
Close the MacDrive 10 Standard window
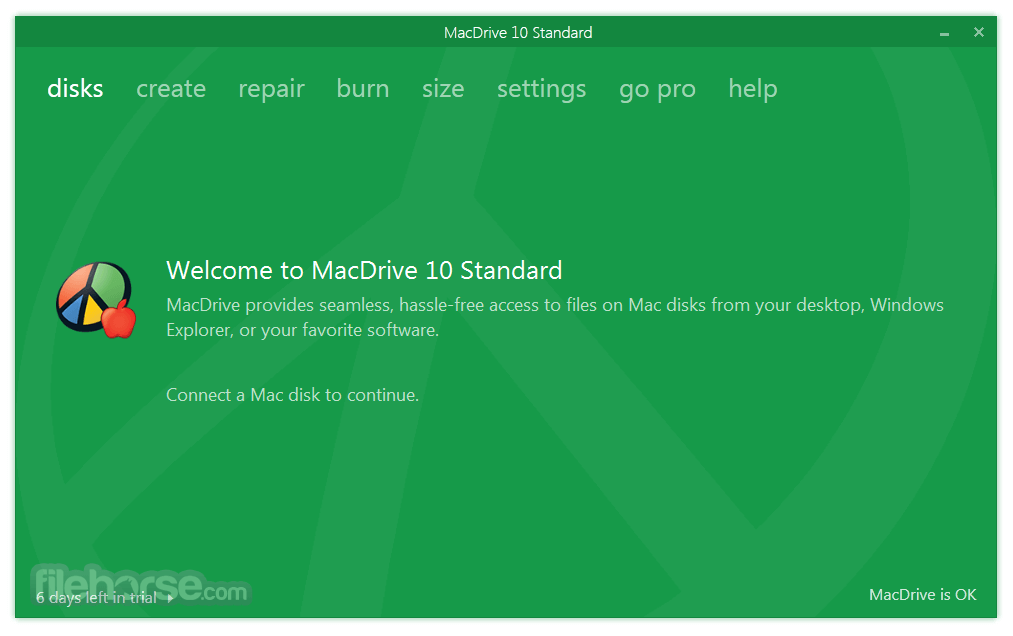coord(979,32)
